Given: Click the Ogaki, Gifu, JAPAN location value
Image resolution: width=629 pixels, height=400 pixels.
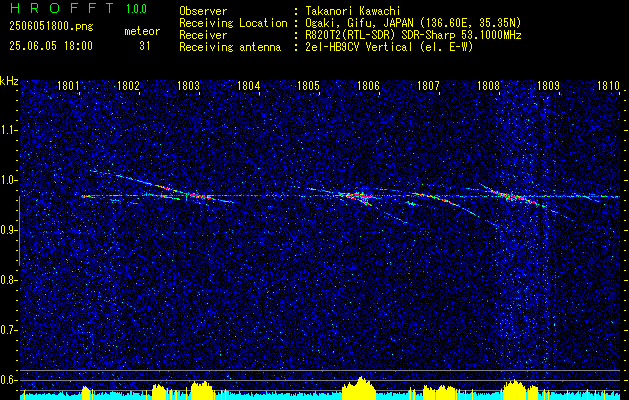Looking at the screenshot, I should click(413, 23).
